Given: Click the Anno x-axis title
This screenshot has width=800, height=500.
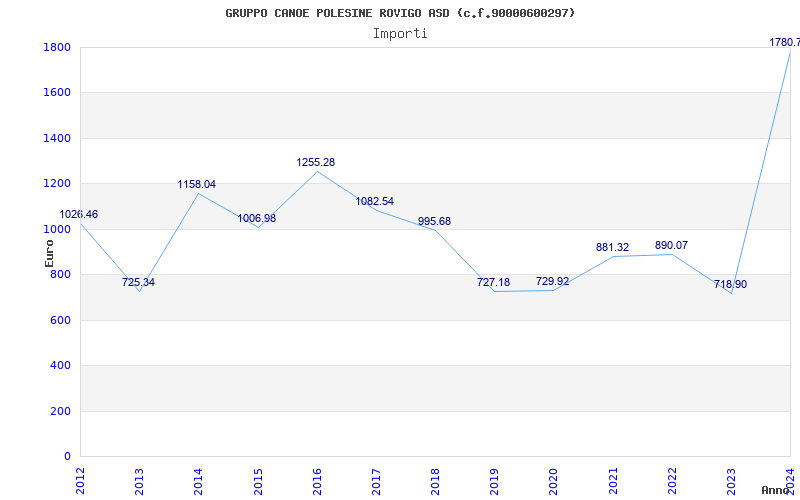Looking at the screenshot, I should click(x=776, y=490).
